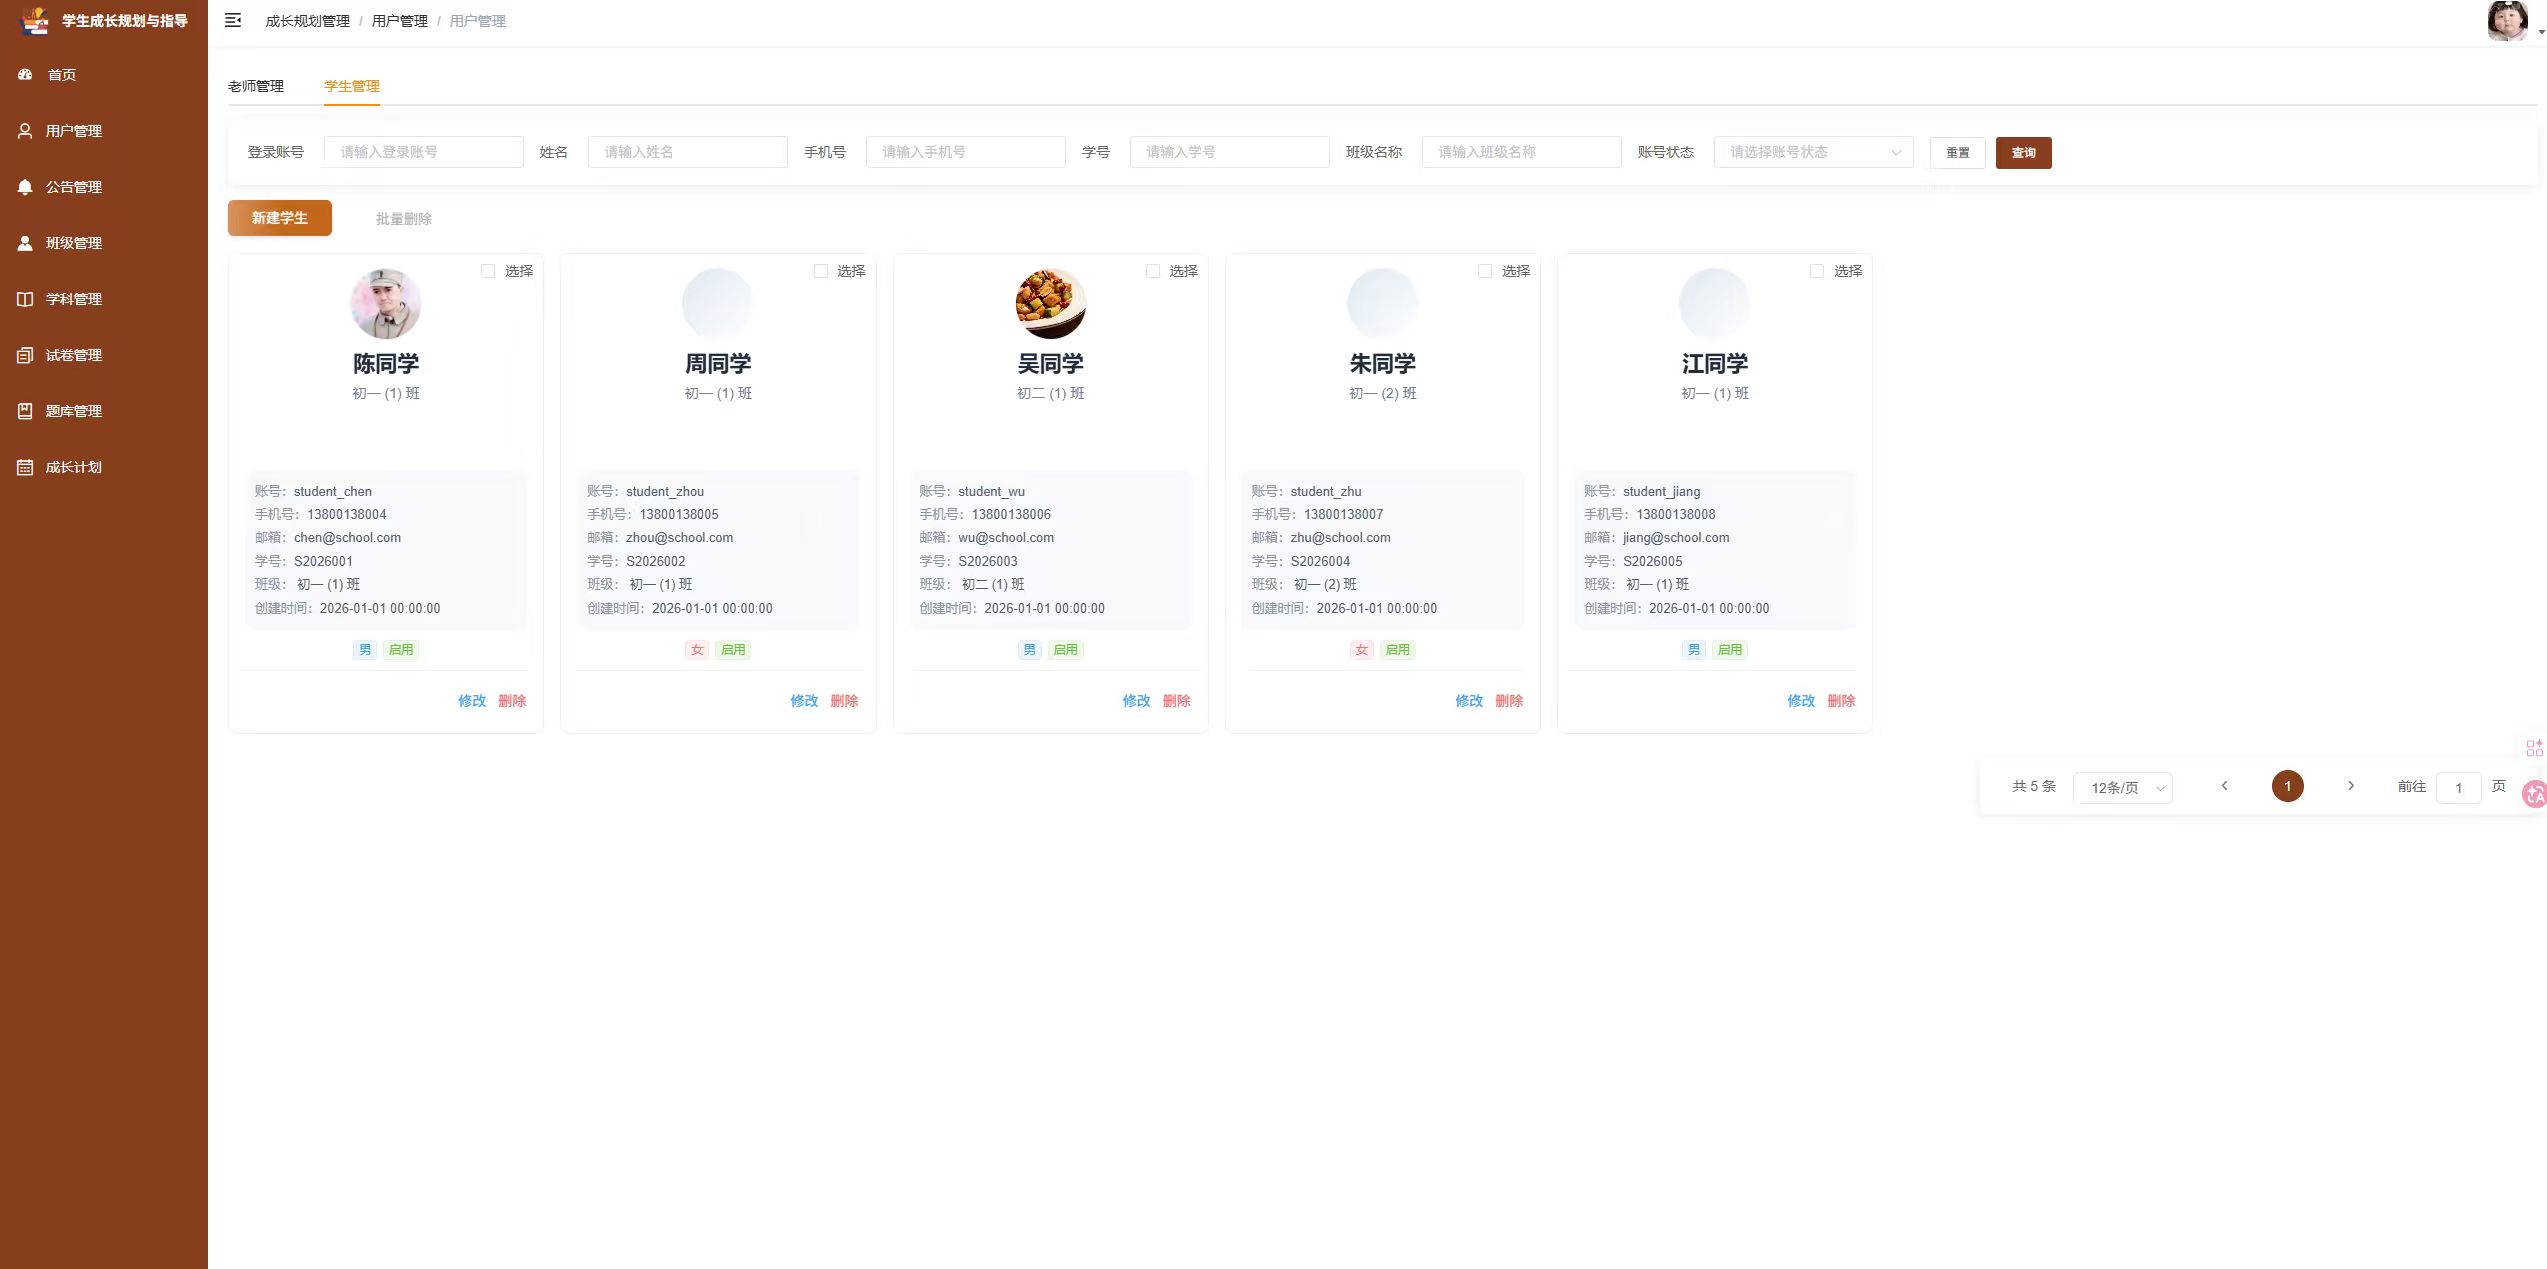2547x1269 pixels.
Task: Open the 首页 dashboard icon
Action: pyautogui.click(x=26, y=75)
